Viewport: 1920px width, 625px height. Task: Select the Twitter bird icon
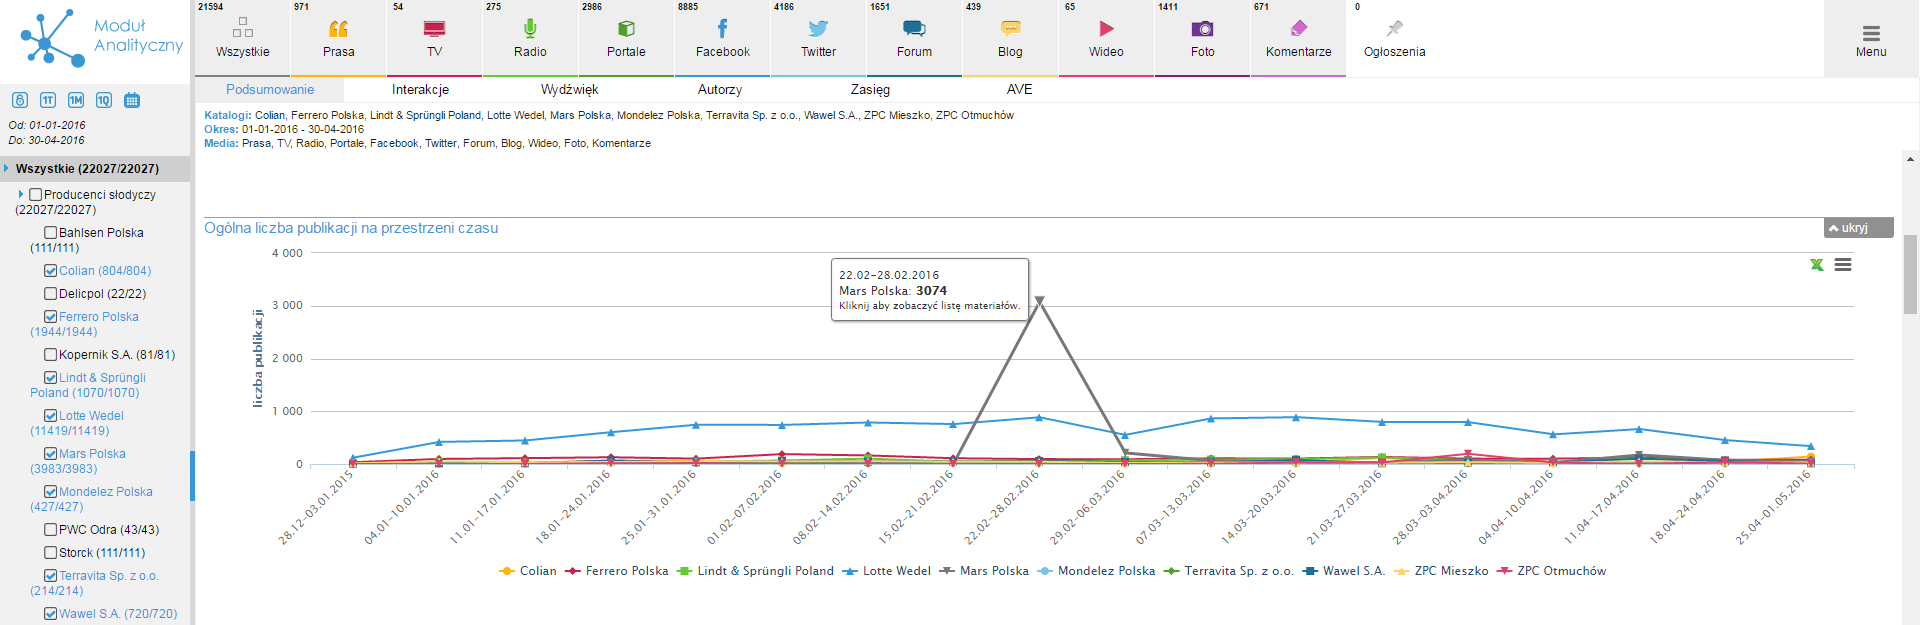[x=818, y=28]
